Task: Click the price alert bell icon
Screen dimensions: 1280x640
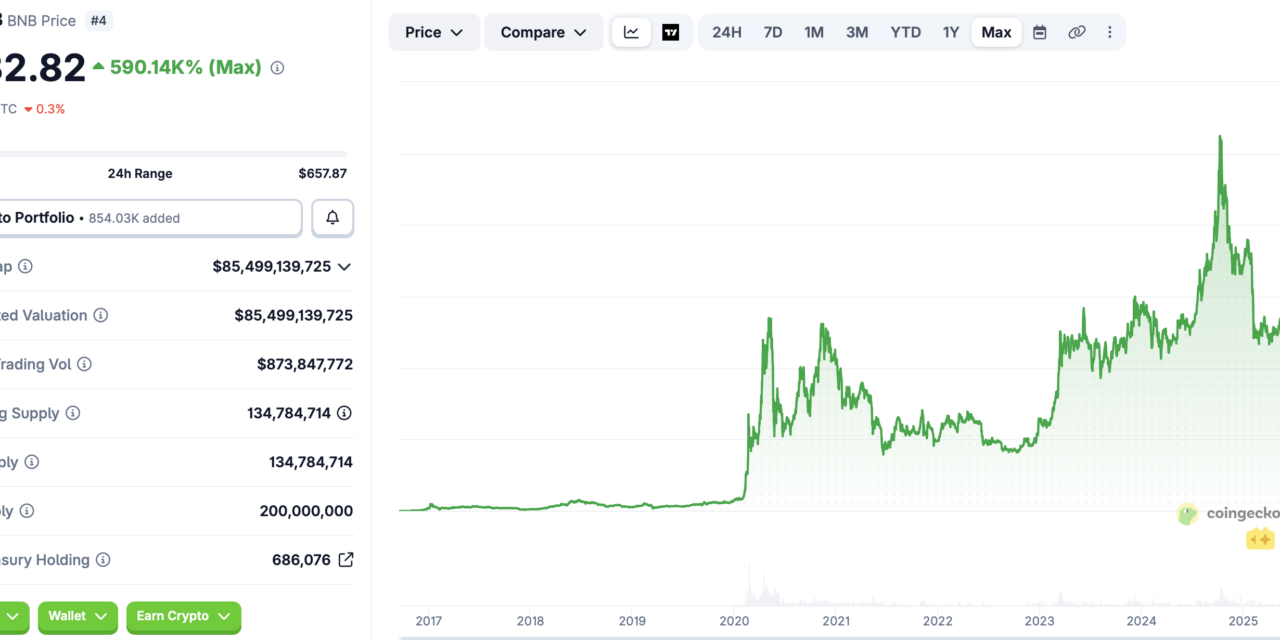Action: (x=333, y=218)
